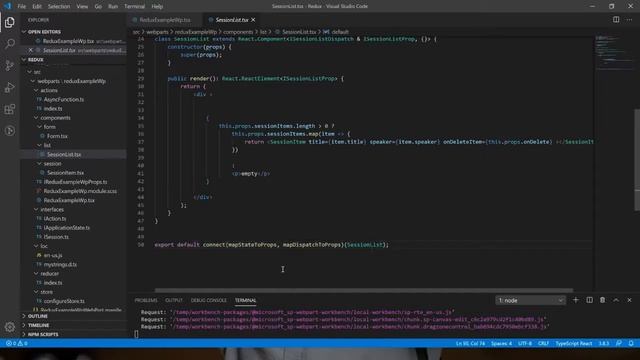This screenshot has height=360, width=640.
Task: Open the Terminal menu
Action: (134, 7)
